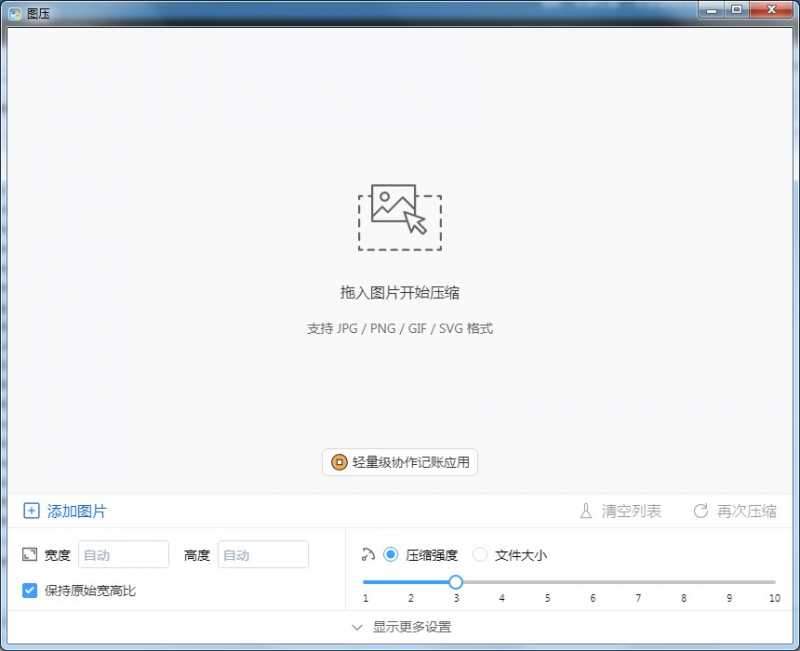Click the compression strength slider handle
The image size is (800, 651).
456,581
